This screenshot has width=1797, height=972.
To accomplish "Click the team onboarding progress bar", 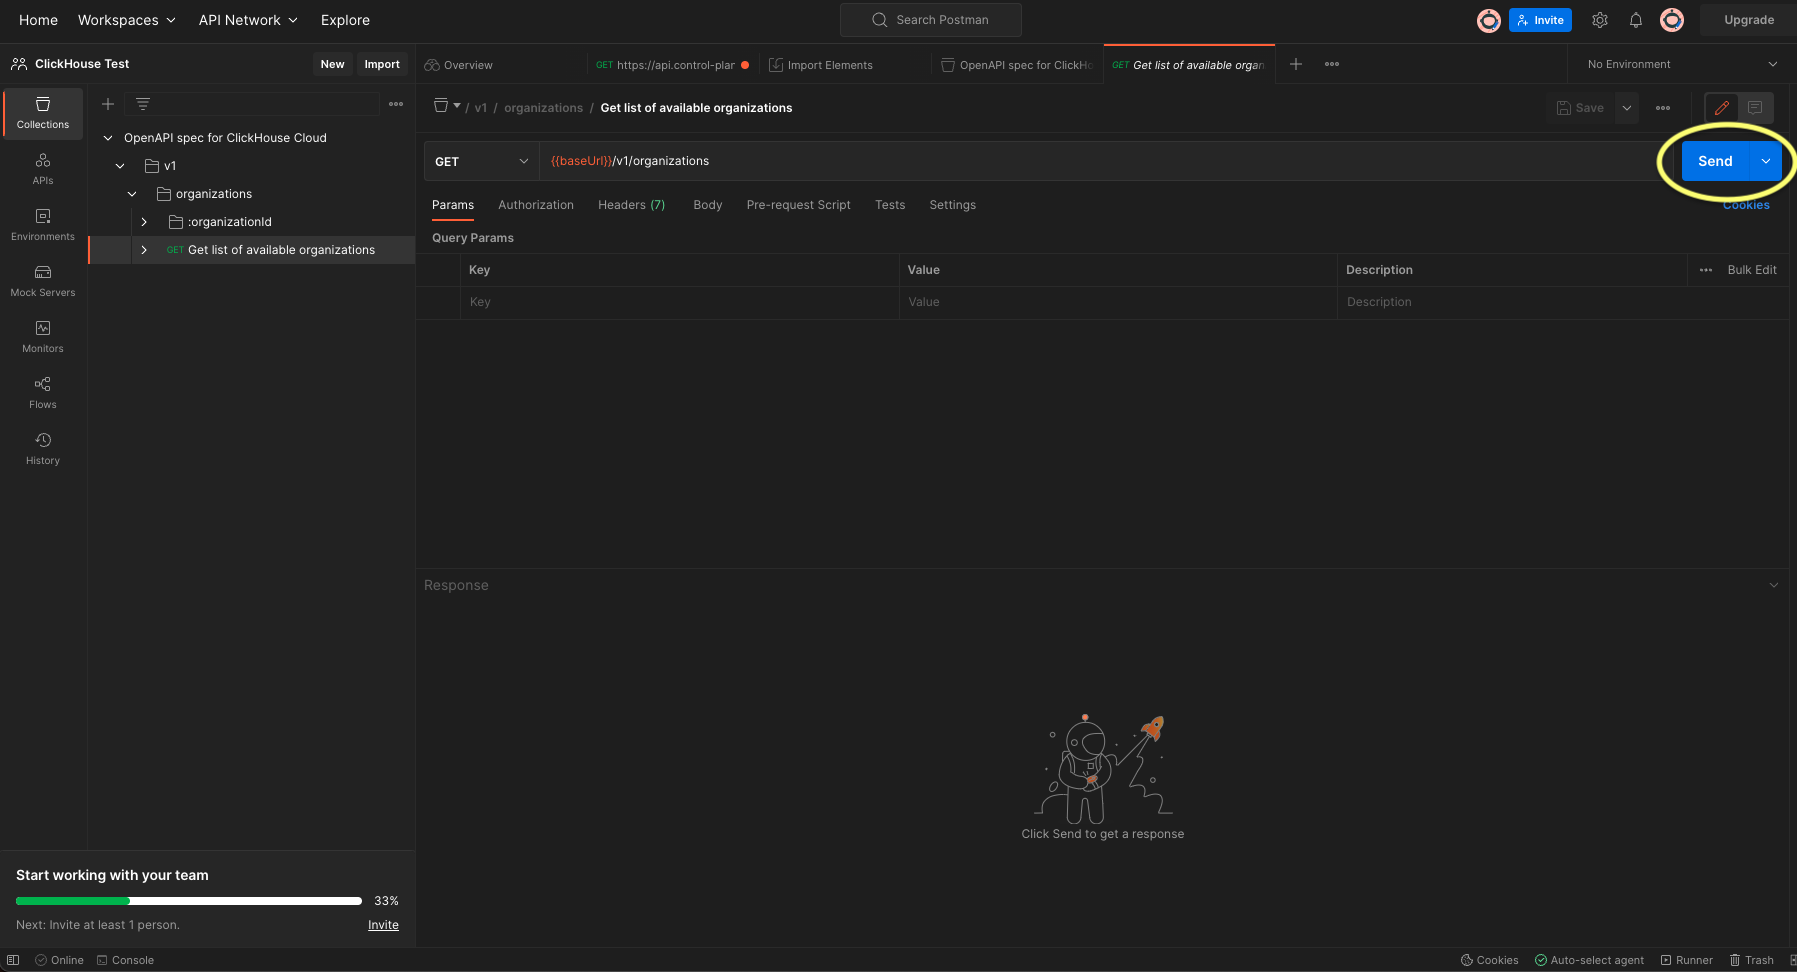I will click(187, 900).
